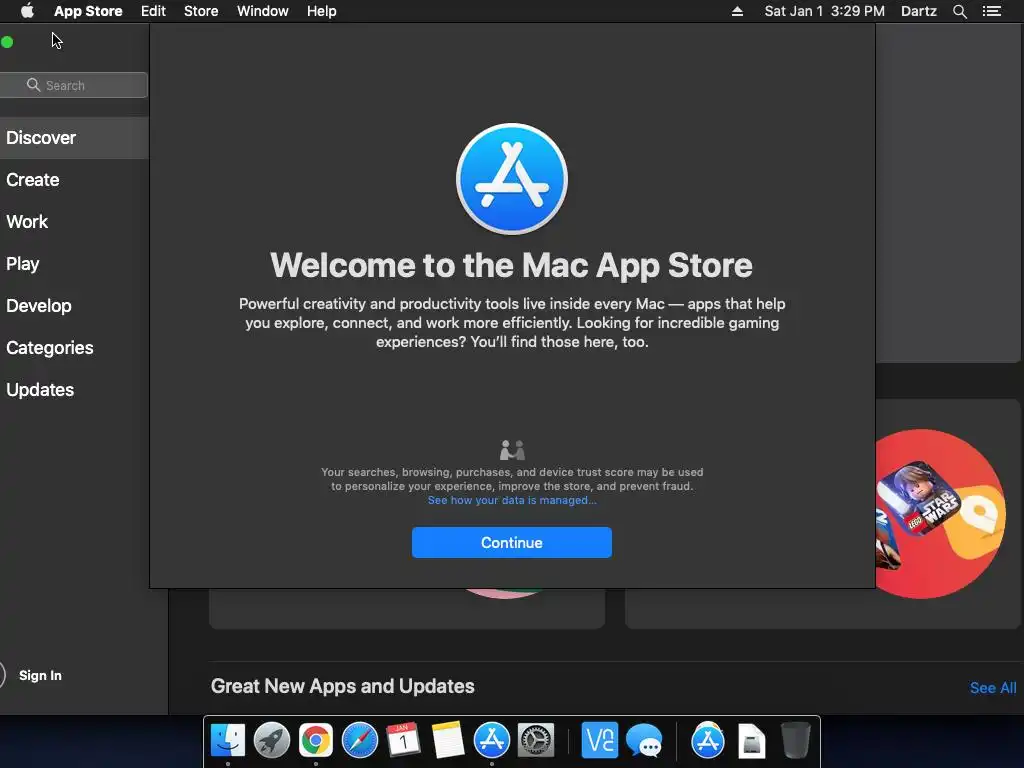Focus the App Store Search field
This screenshot has width=1024, height=768.
click(x=74, y=85)
